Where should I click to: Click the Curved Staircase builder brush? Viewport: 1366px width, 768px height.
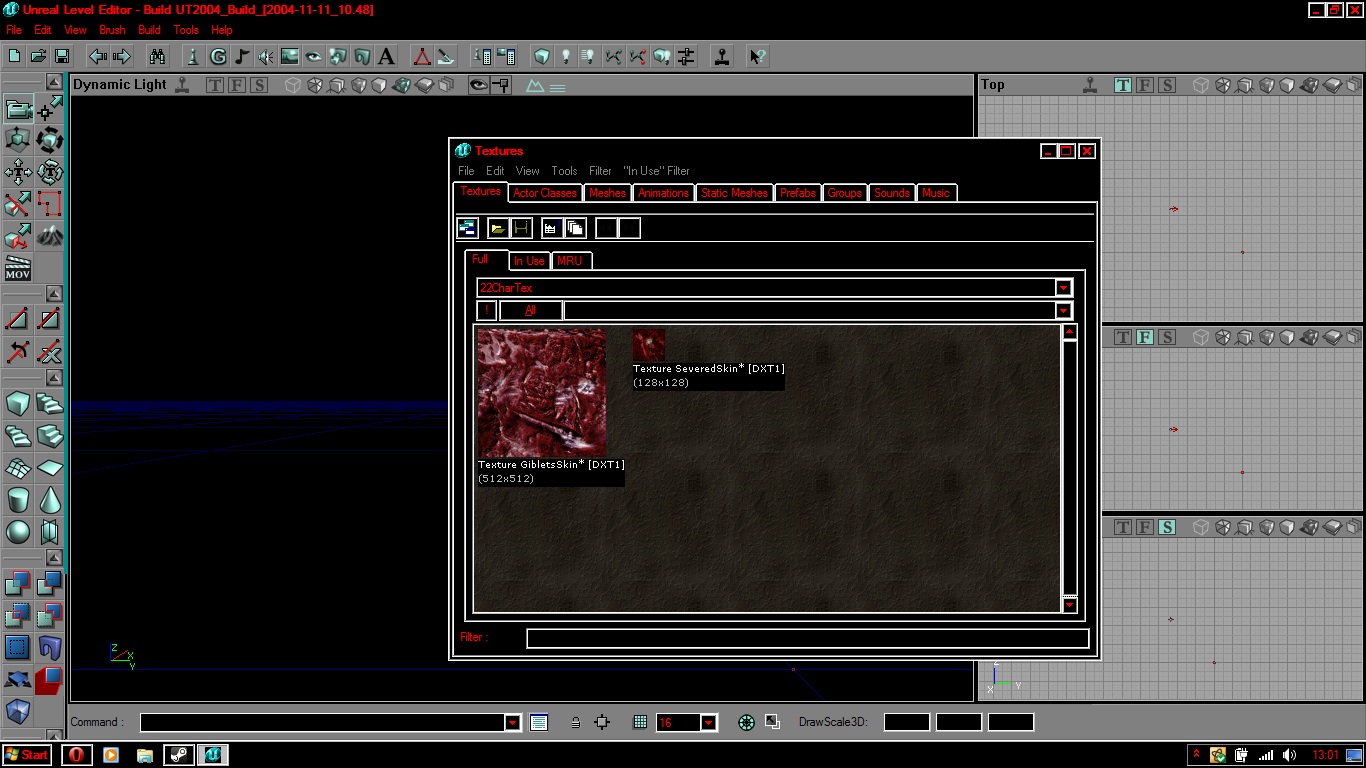click(x=49, y=404)
